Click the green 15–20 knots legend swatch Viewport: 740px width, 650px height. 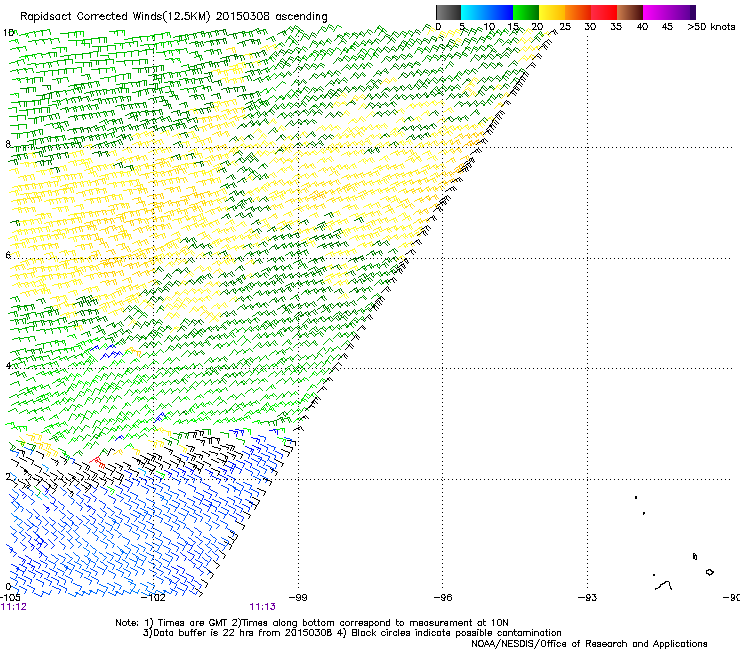click(526, 12)
